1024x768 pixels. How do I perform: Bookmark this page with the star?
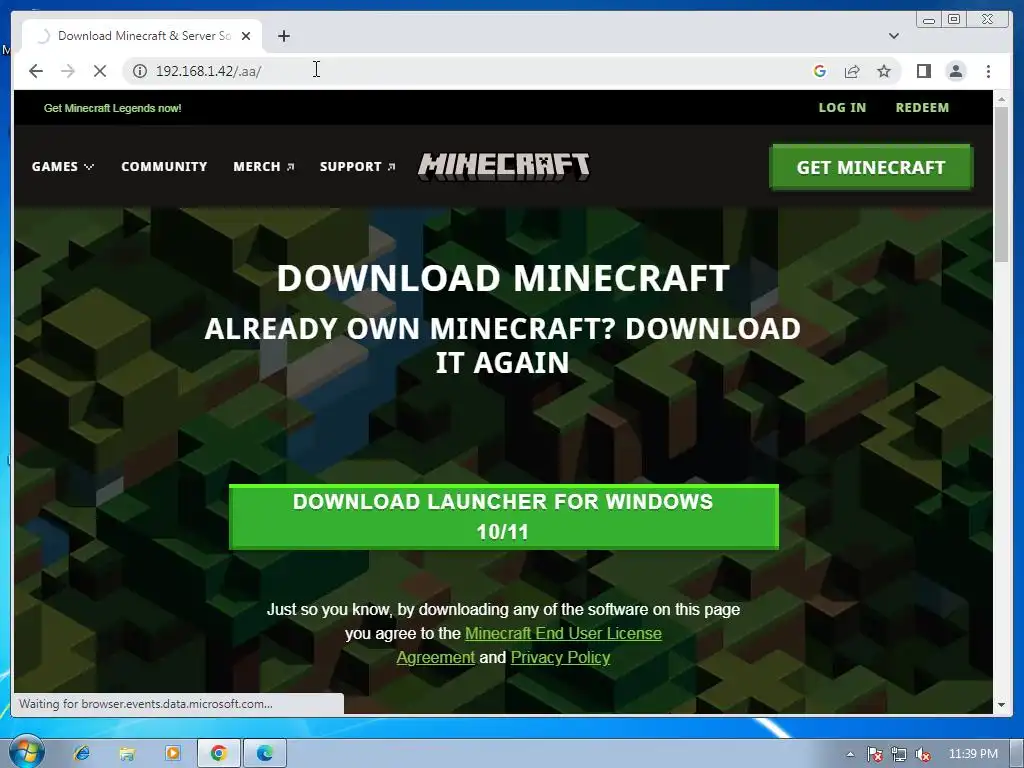click(884, 71)
